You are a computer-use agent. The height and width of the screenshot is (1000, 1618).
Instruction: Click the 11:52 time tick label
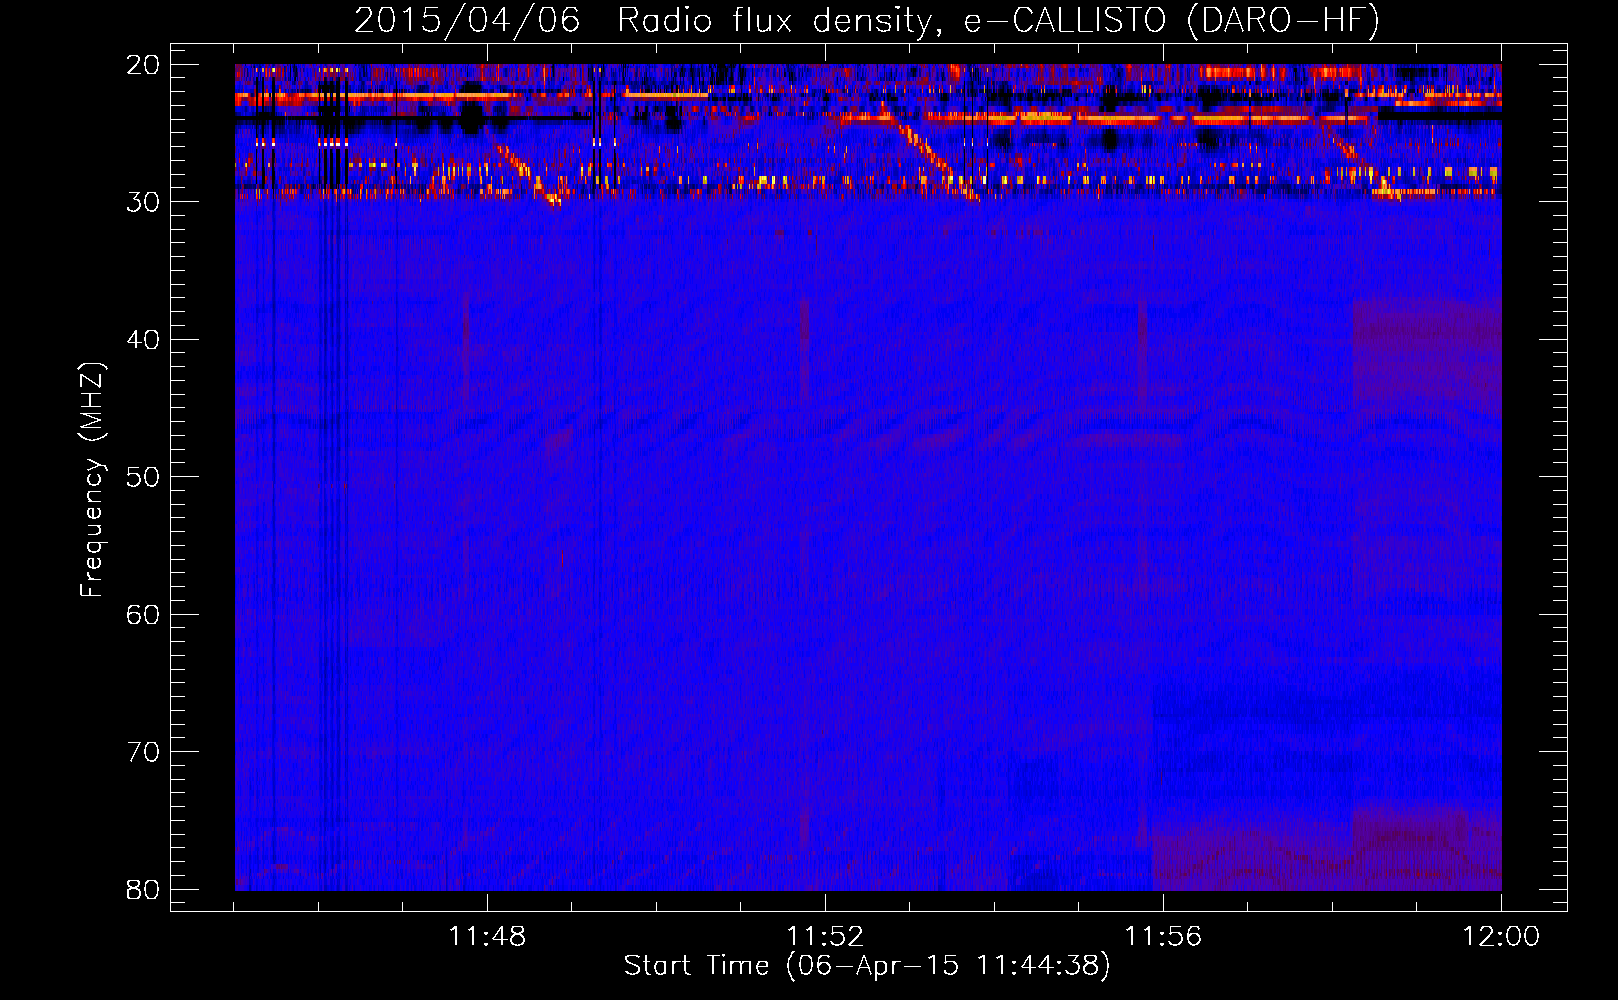point(825,937)
